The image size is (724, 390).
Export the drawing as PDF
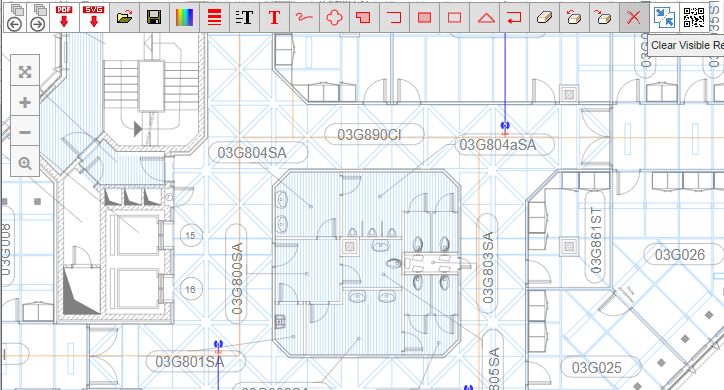64,17
